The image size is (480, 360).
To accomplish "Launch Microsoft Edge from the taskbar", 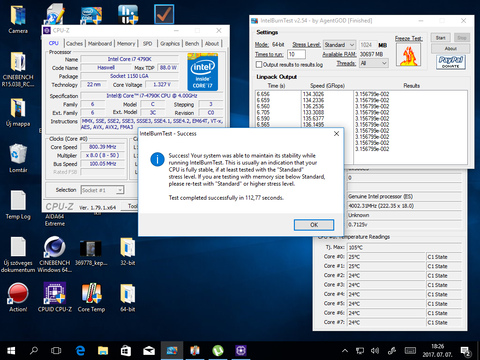I will [80, 351].
